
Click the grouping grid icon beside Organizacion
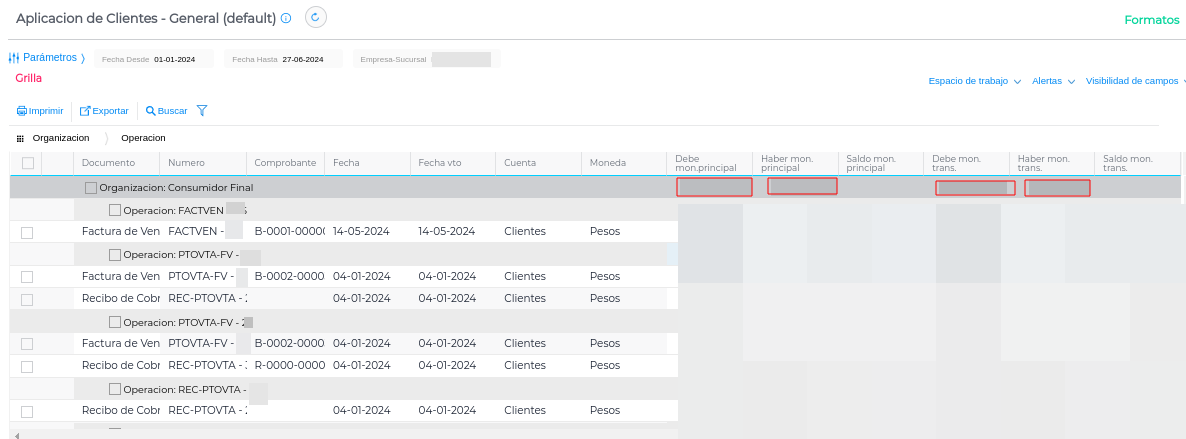(x=20, y=138)
